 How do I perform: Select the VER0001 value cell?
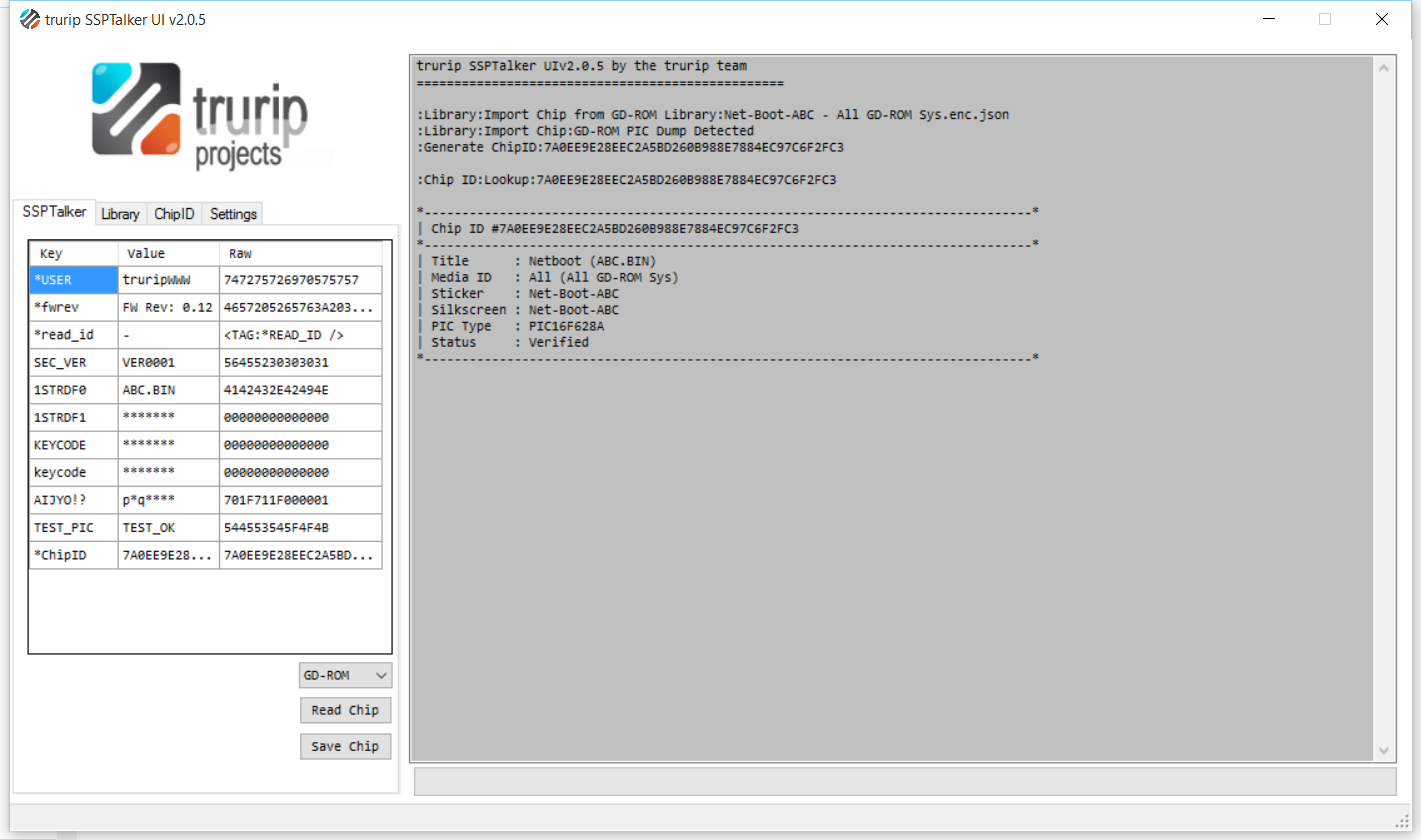pos(169,363)
